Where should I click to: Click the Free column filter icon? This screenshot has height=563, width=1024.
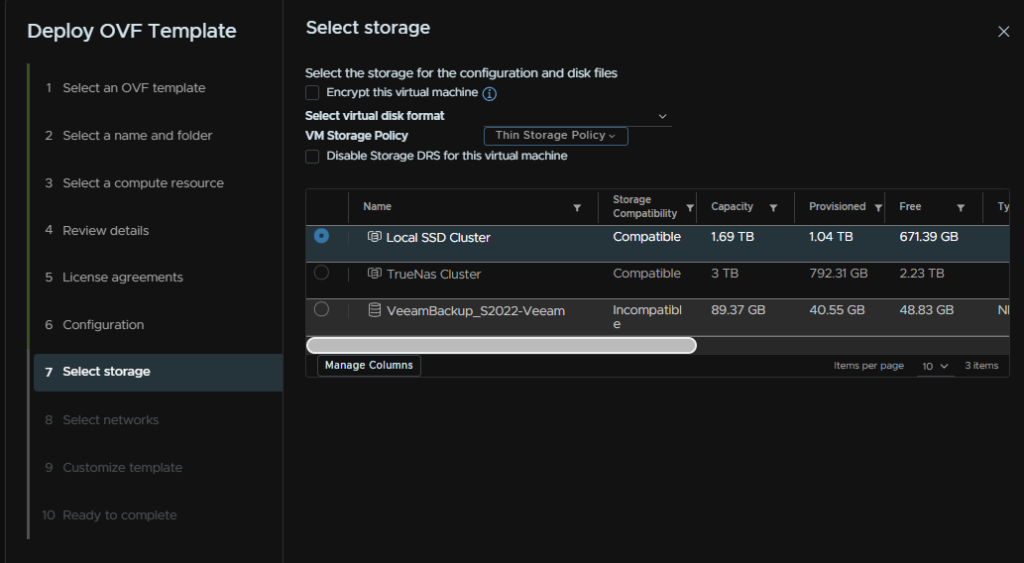(961, 208)
